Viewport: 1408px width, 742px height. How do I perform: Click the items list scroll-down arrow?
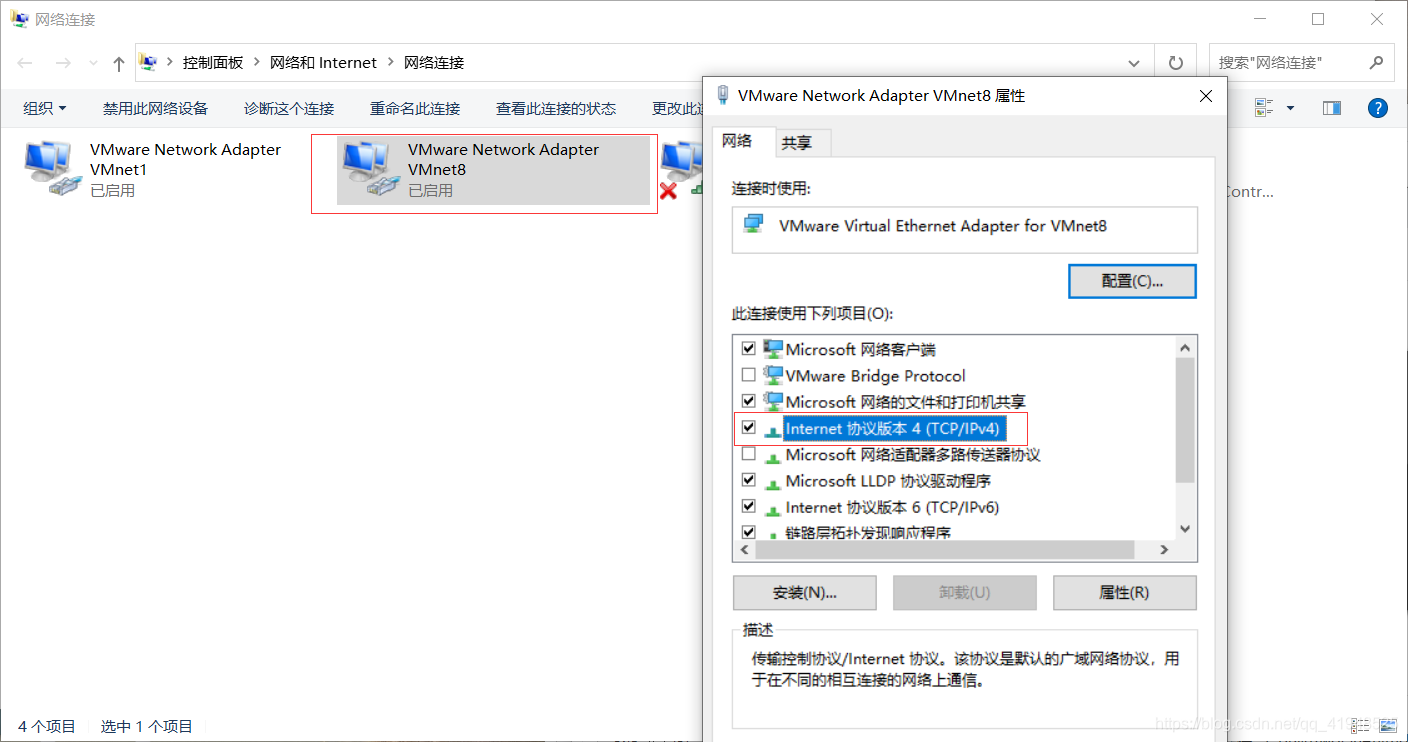click(x=1185, y=529)
